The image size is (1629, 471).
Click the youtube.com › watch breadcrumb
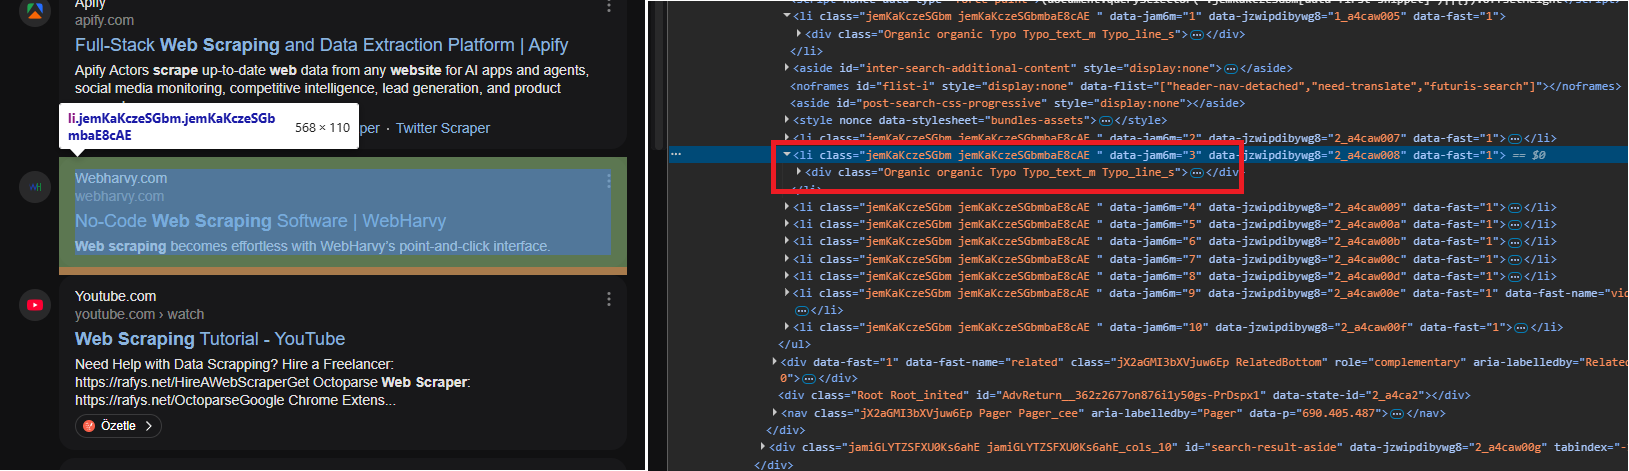click(139, 314)
